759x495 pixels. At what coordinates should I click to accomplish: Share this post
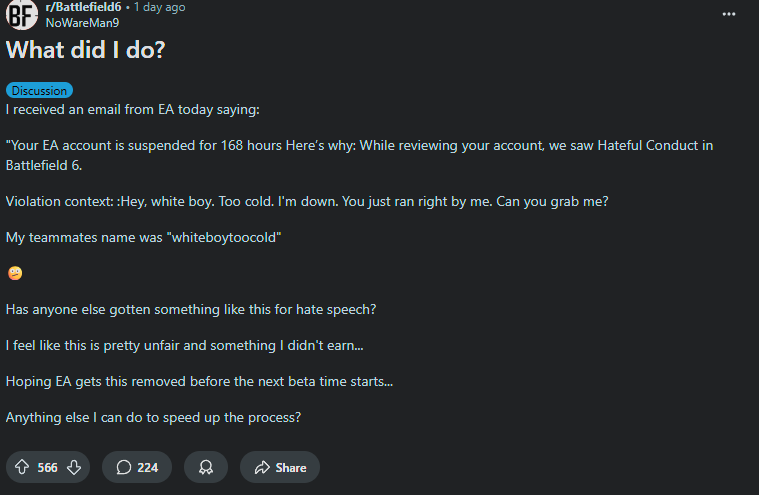click(x=280, y=467)
